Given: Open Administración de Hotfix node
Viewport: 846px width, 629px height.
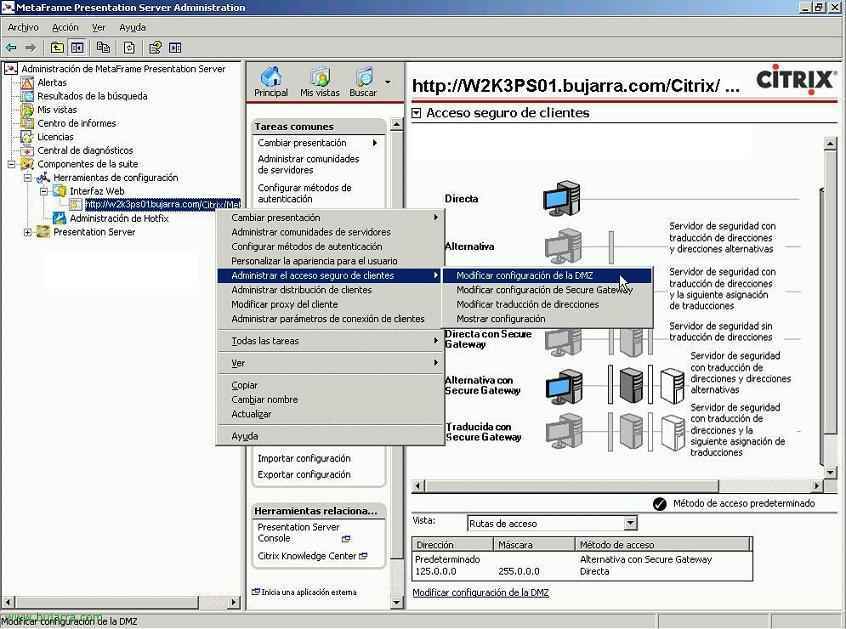Looking at the screenshot, I should click(x=119, y=218).
